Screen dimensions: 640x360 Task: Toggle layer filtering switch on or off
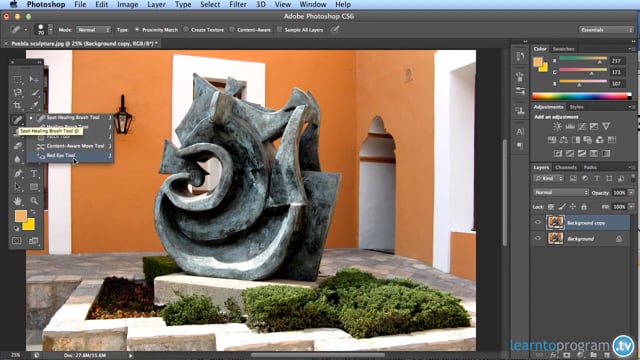(633, 178)
